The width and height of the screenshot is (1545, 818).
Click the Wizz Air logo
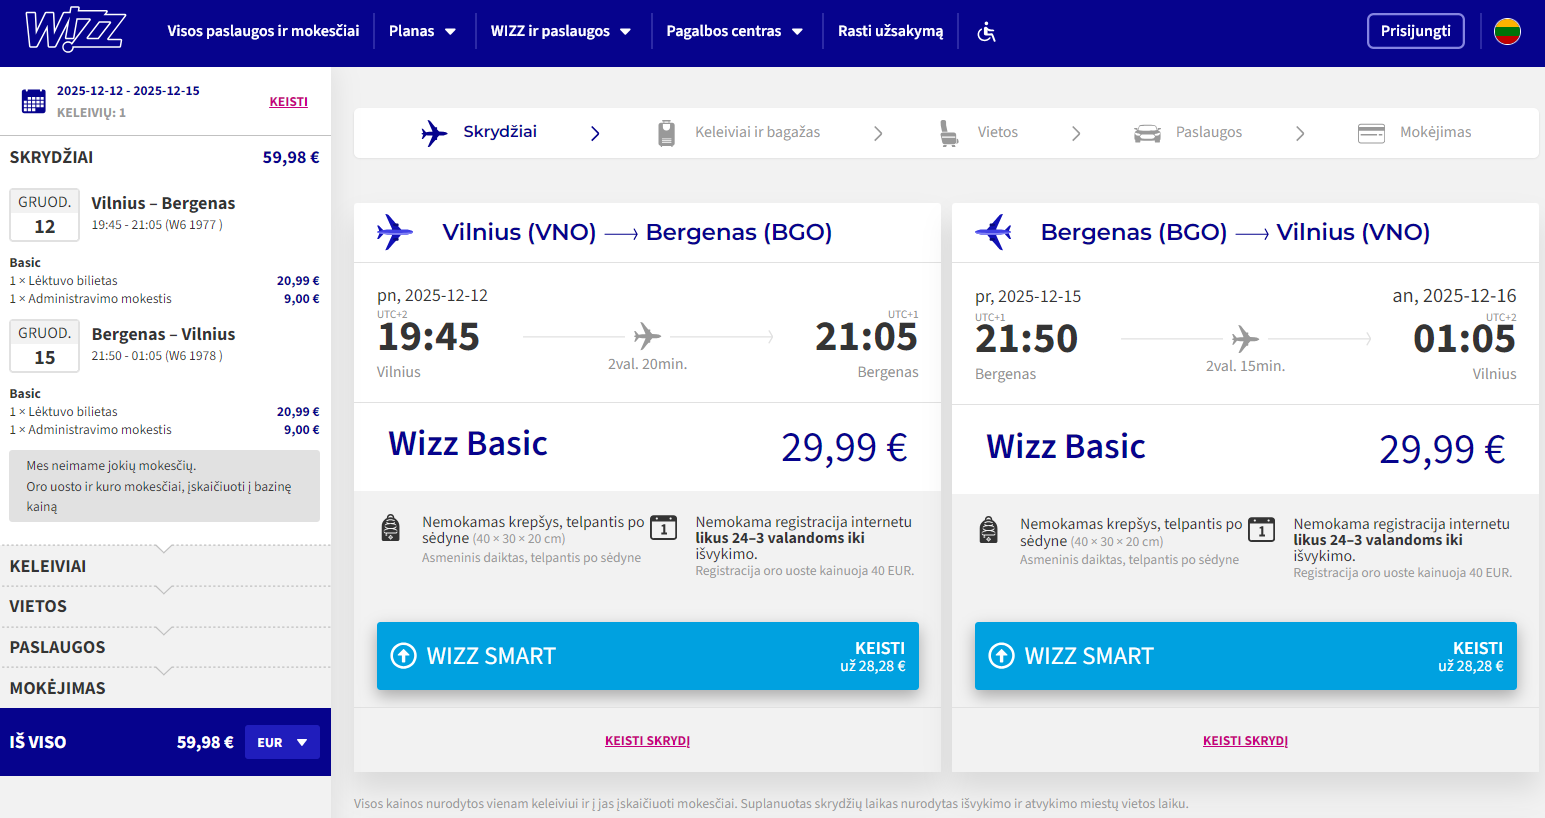click(75, 31)
